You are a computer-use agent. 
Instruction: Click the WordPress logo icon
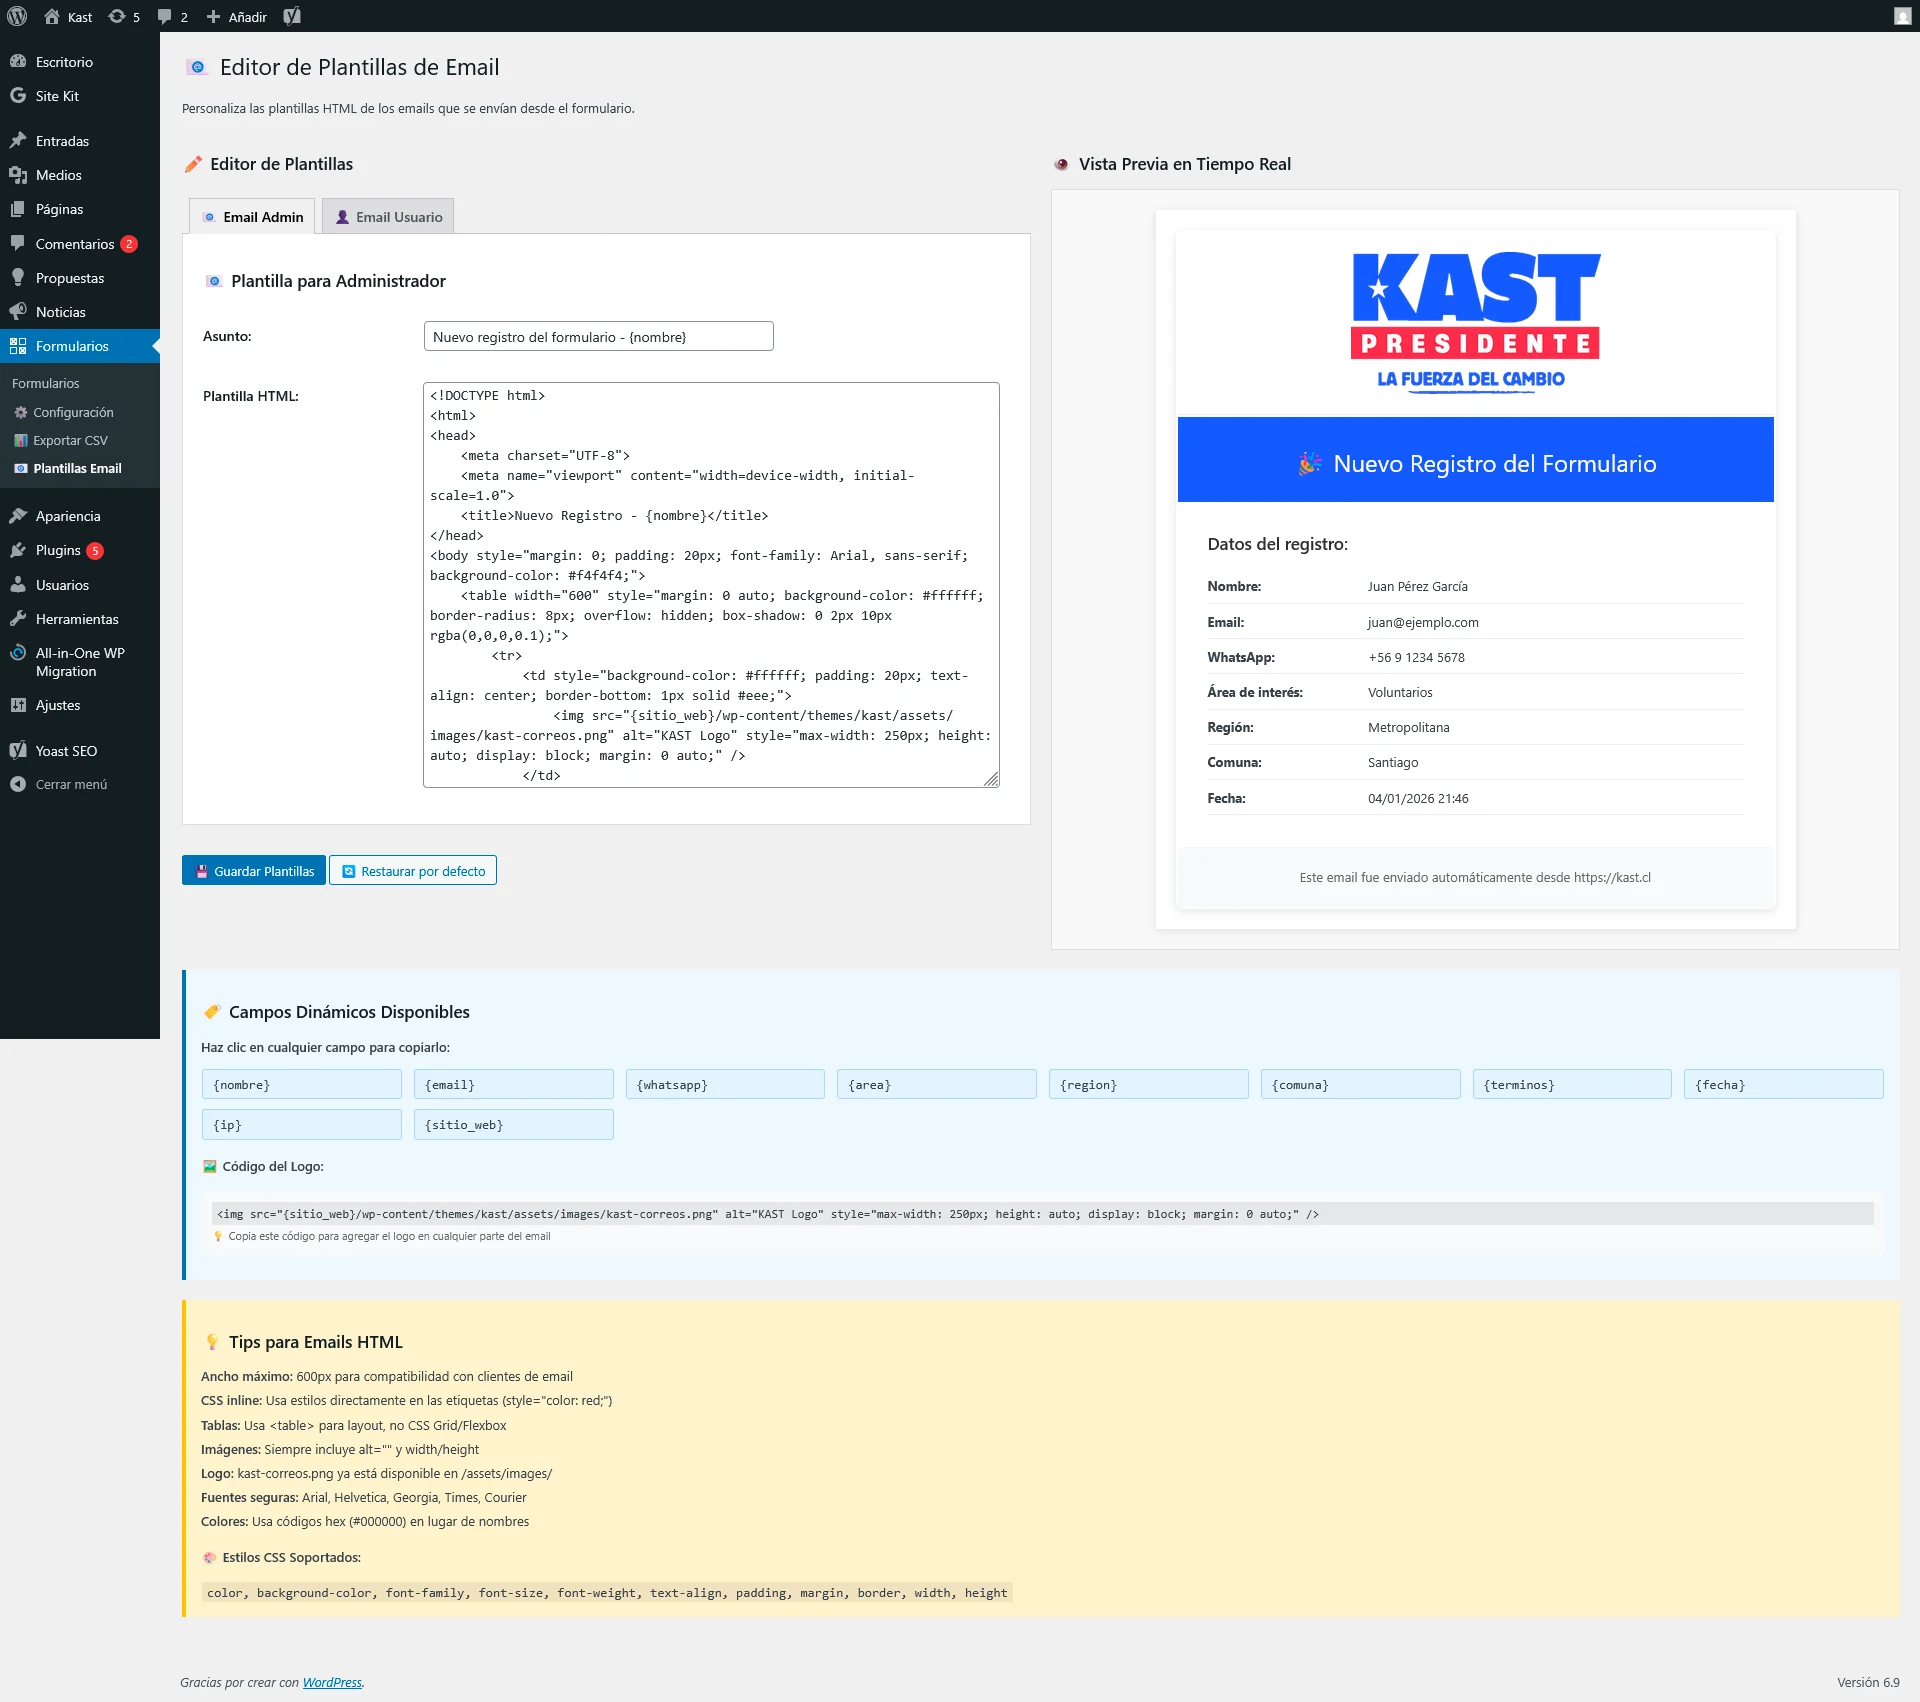pos(17,16)
